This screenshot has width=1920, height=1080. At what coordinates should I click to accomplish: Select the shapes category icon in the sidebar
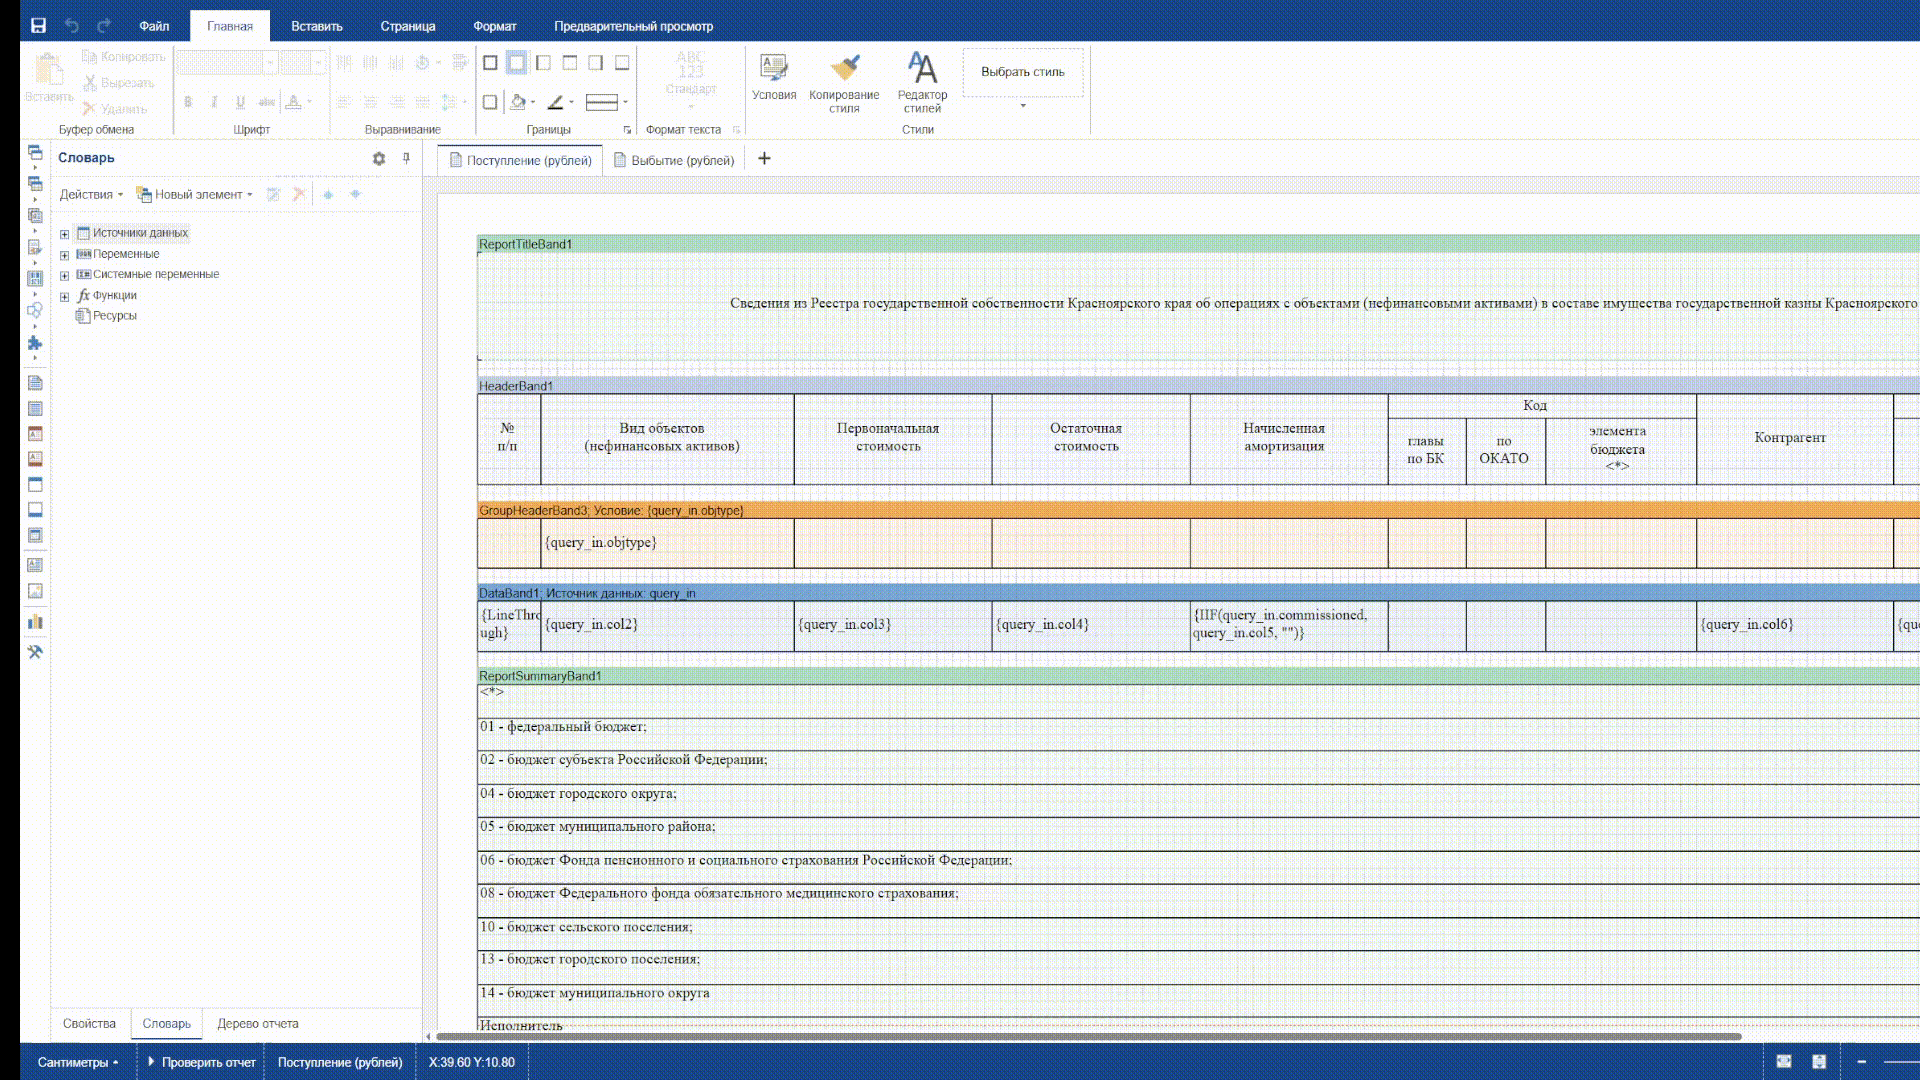[x=35, y=311]
